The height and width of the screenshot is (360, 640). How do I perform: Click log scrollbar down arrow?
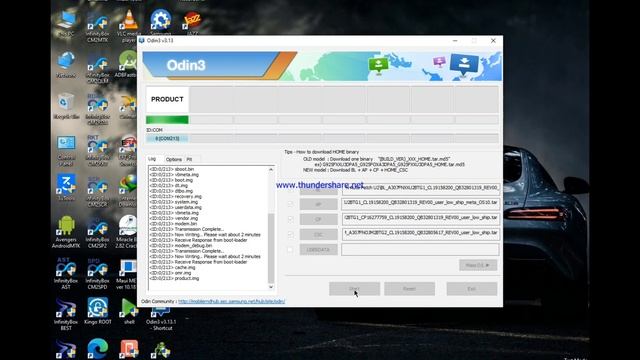pyautogui.click(x=271, y=287)
